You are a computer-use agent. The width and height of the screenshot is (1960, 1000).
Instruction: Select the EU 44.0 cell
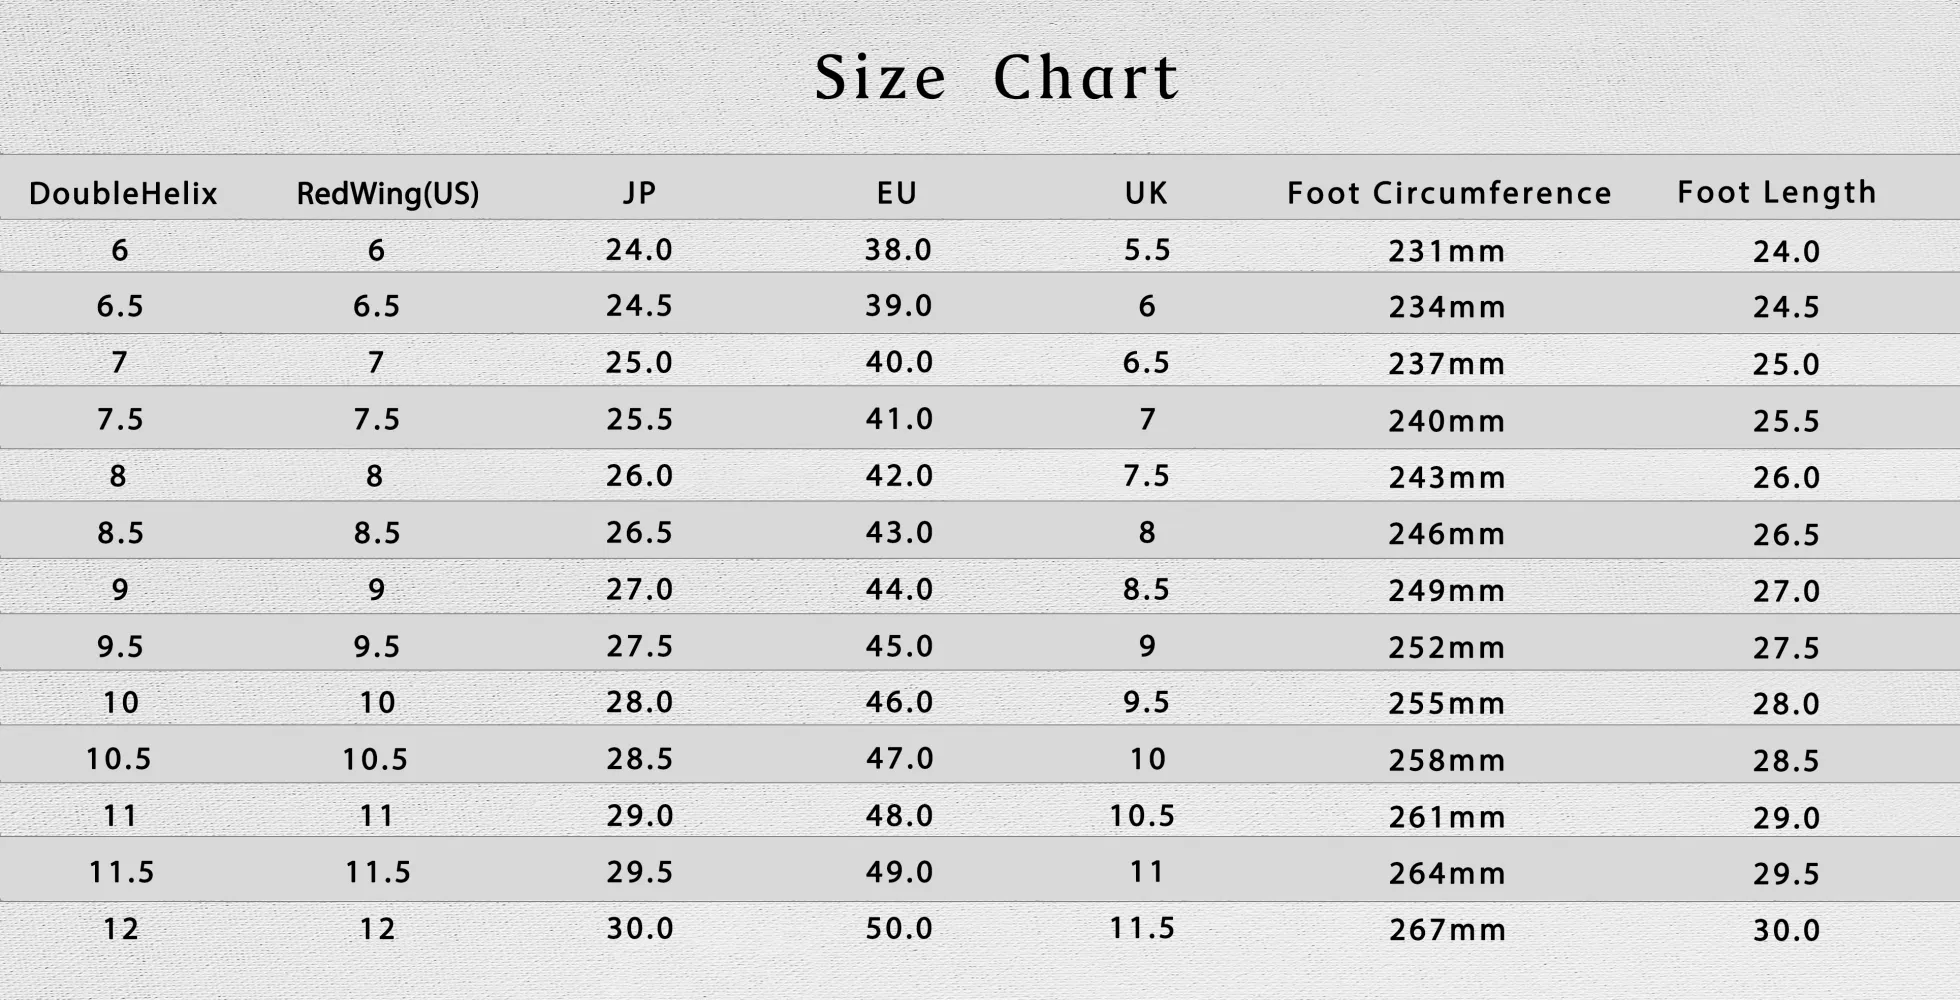tap(899, 589)
